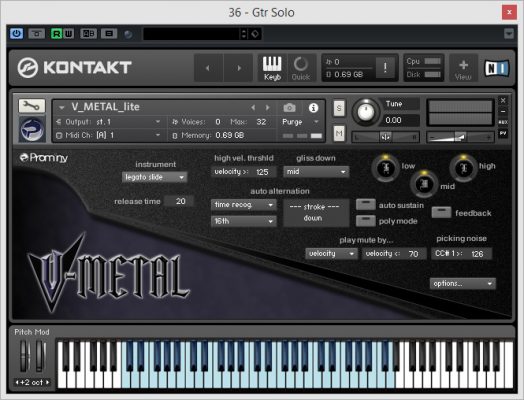Toggle feedback switch
This screenshot has width=524, height=400.
tap(441, 213)
